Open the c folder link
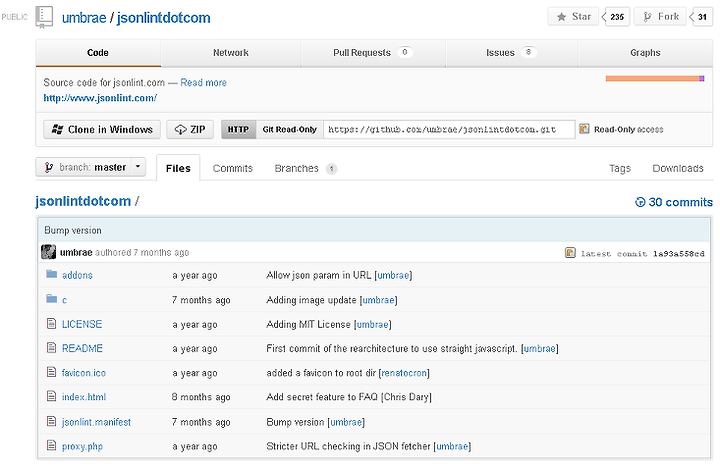This screenshot has width=720, height=468. click(x=64, y=300)
